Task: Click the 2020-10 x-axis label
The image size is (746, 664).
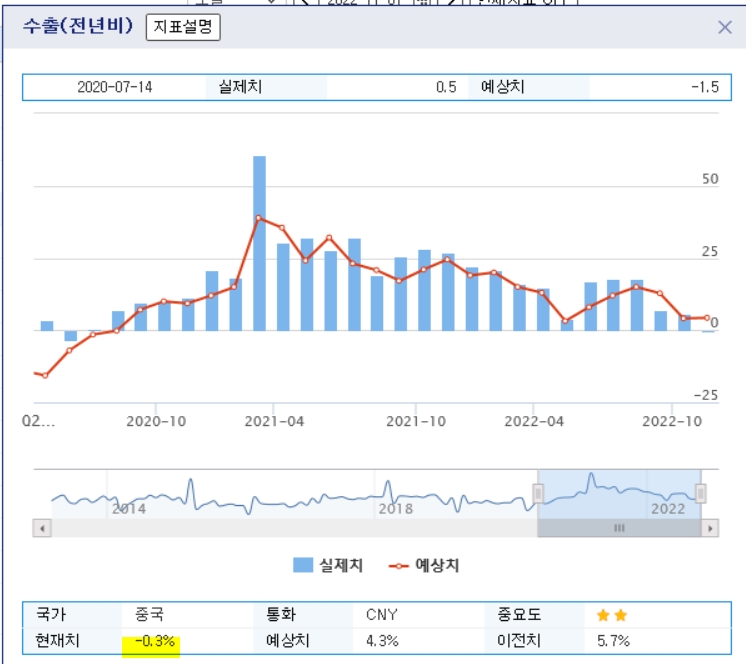Action: click(156, 421)
